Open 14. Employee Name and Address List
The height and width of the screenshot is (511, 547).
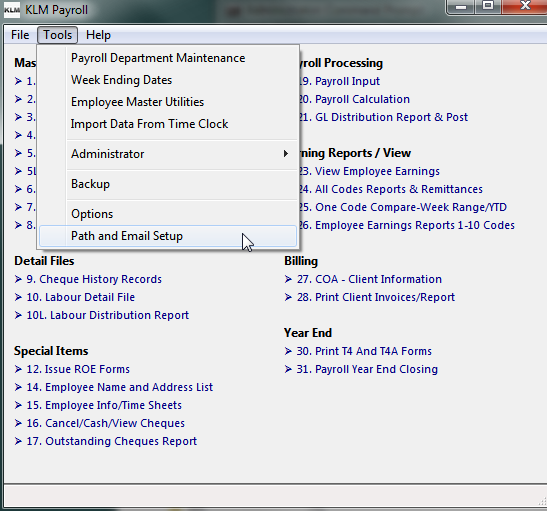click(120, 387)
